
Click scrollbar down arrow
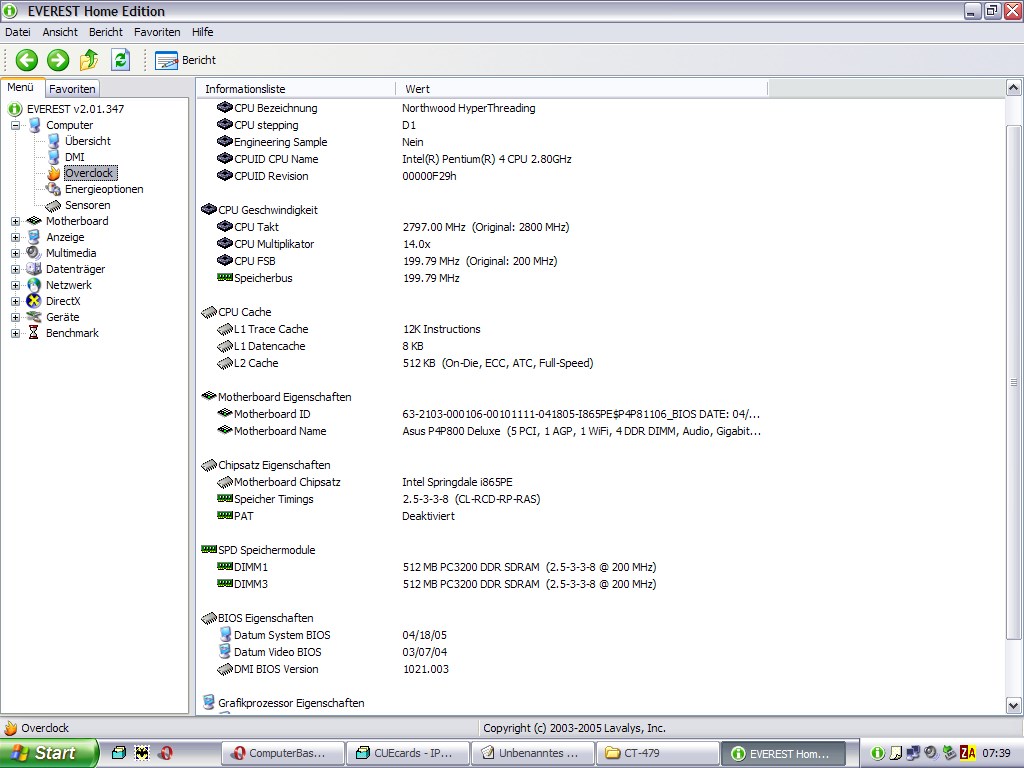click(1013, 705)
